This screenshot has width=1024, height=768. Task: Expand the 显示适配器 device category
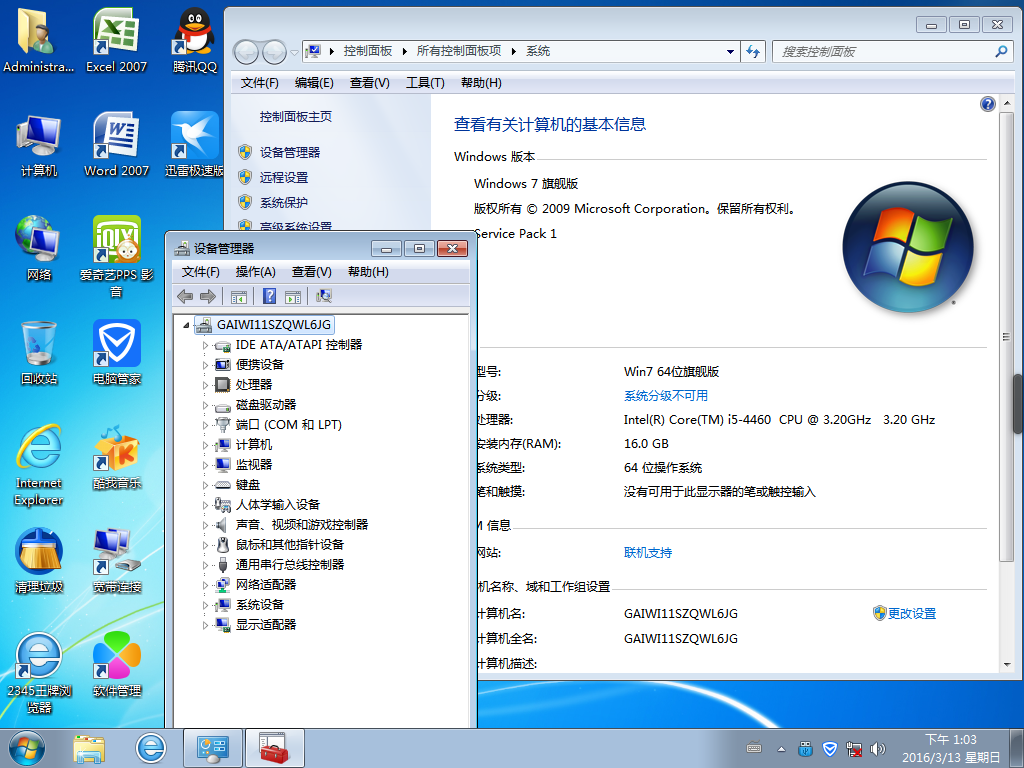tap(206, 625)
